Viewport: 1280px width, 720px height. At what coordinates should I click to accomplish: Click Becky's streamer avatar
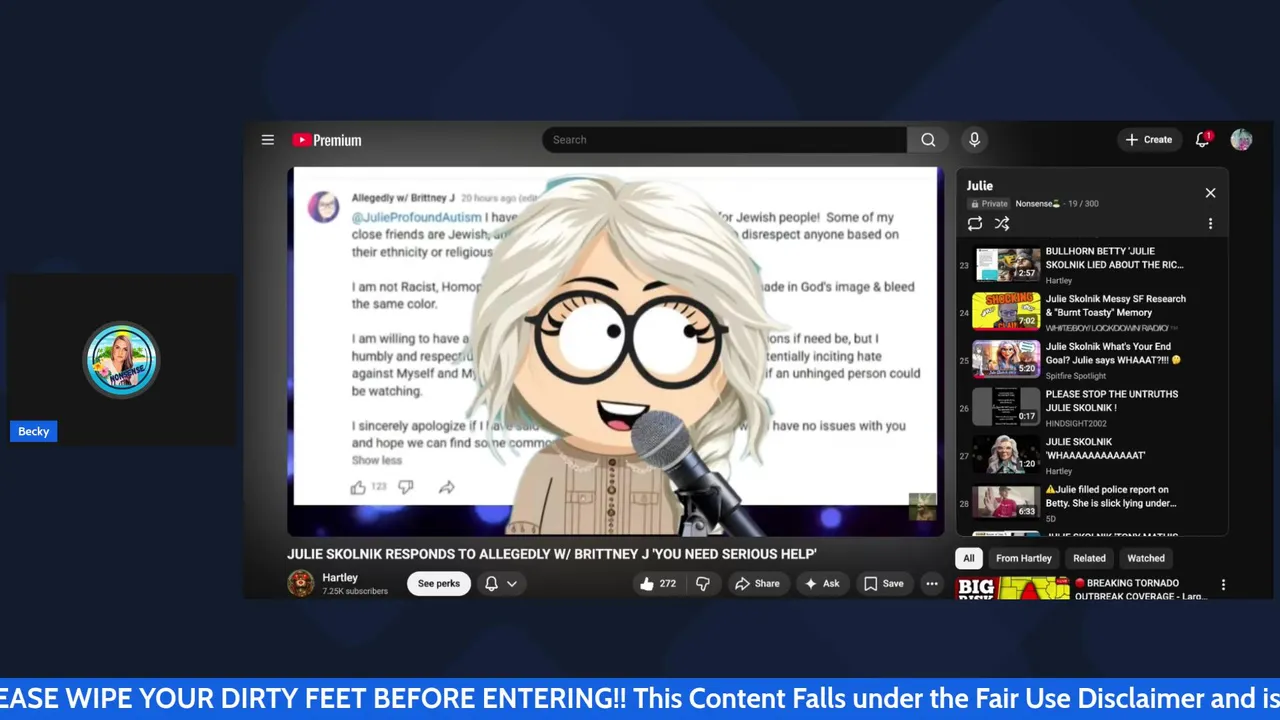click(121, 360)
